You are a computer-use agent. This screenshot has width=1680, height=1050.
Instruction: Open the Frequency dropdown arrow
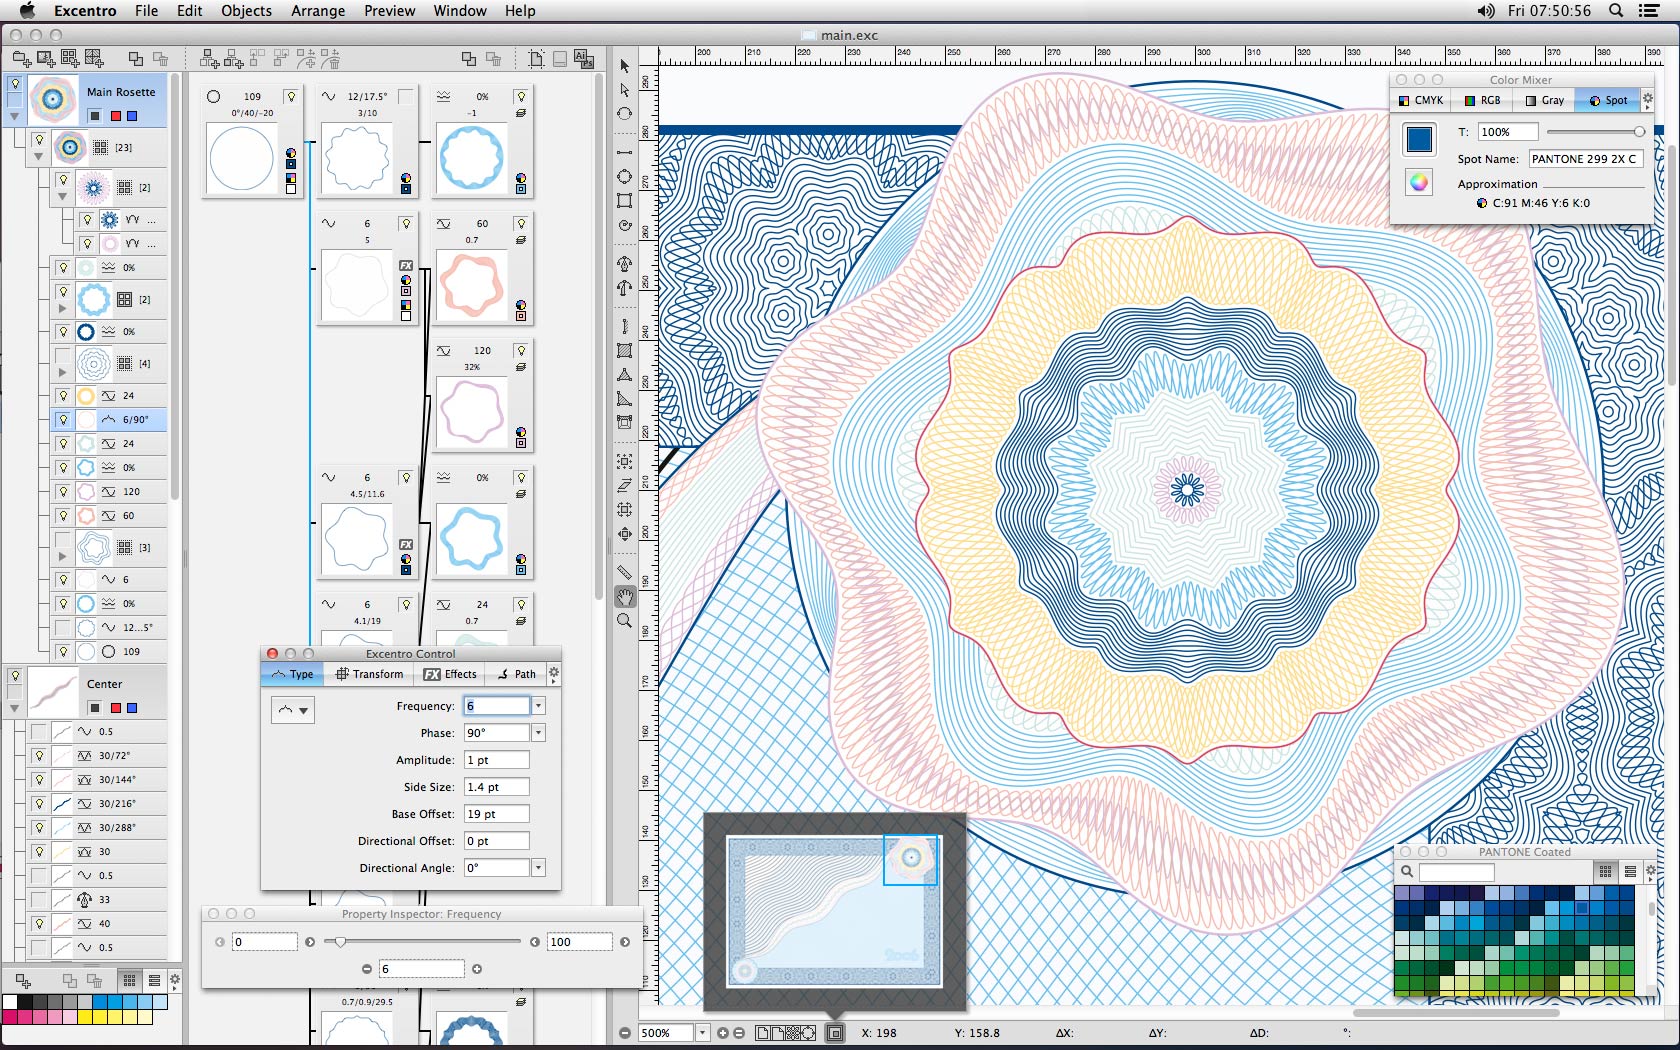click(539, 706)
